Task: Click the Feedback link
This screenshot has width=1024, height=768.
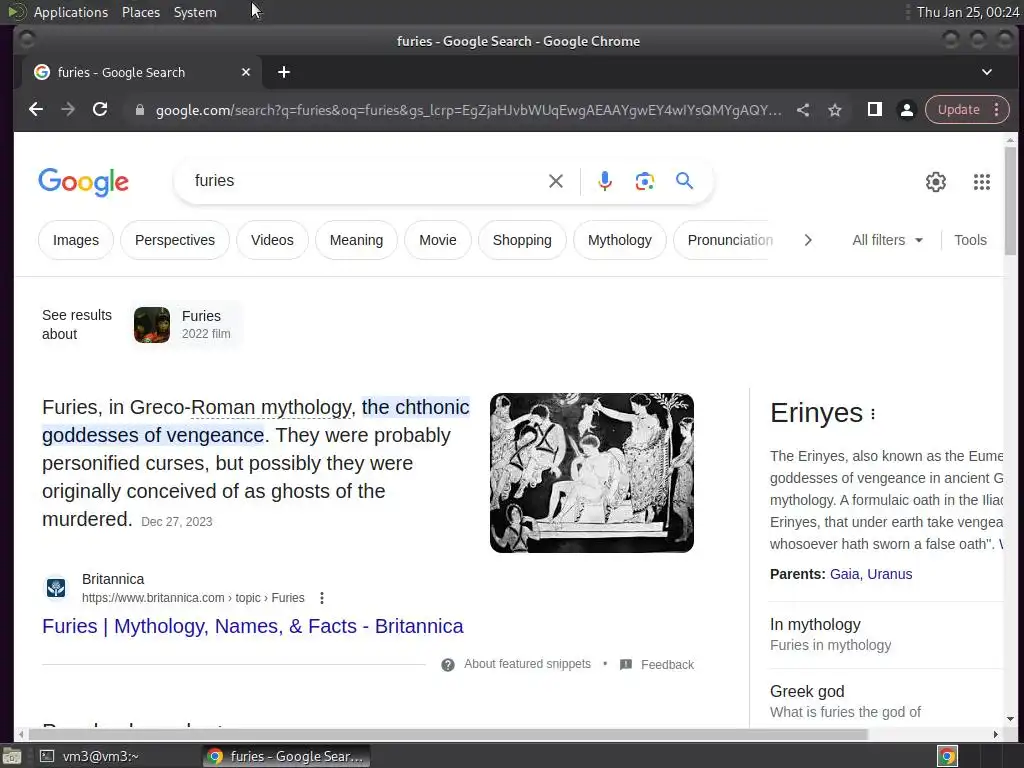Action: [x=667, y=665]
